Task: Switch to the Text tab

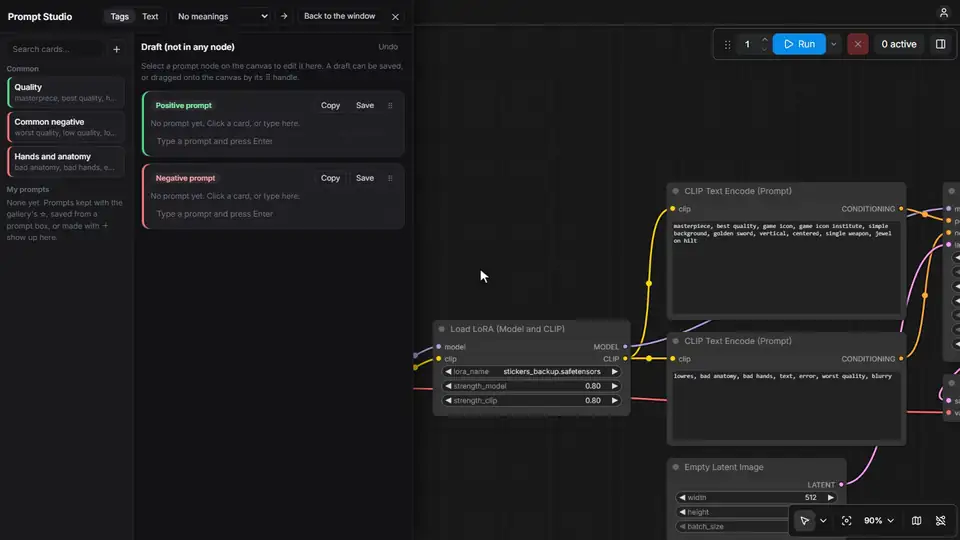Action: tap(150, 17)
